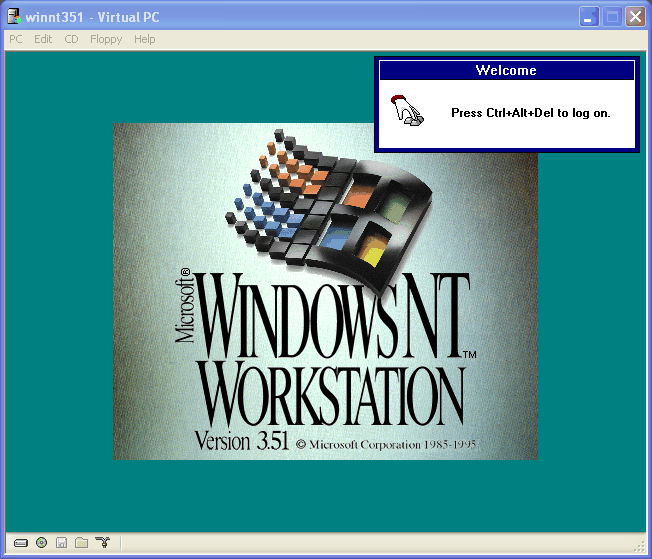652x559 pixels.
Task: Open the CD menu
Action: click(x=71, y=39)
